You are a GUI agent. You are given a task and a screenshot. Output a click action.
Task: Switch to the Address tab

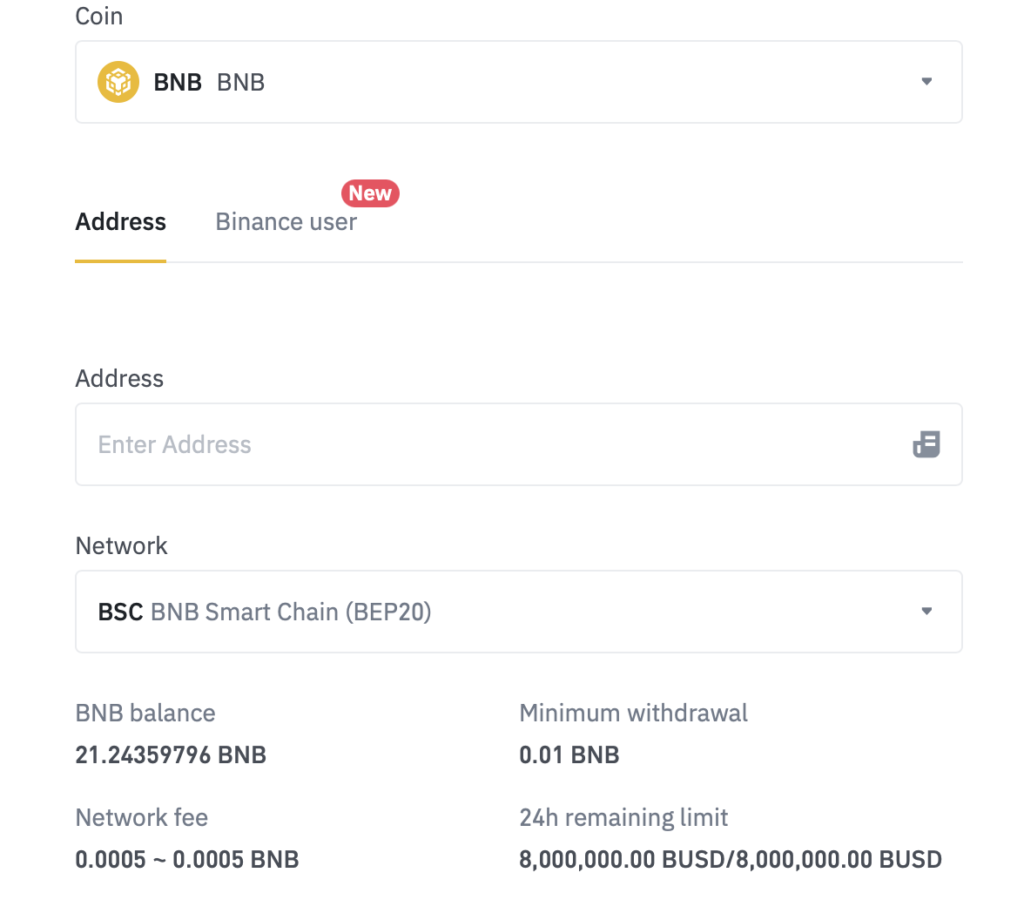(x=121, y=222)
